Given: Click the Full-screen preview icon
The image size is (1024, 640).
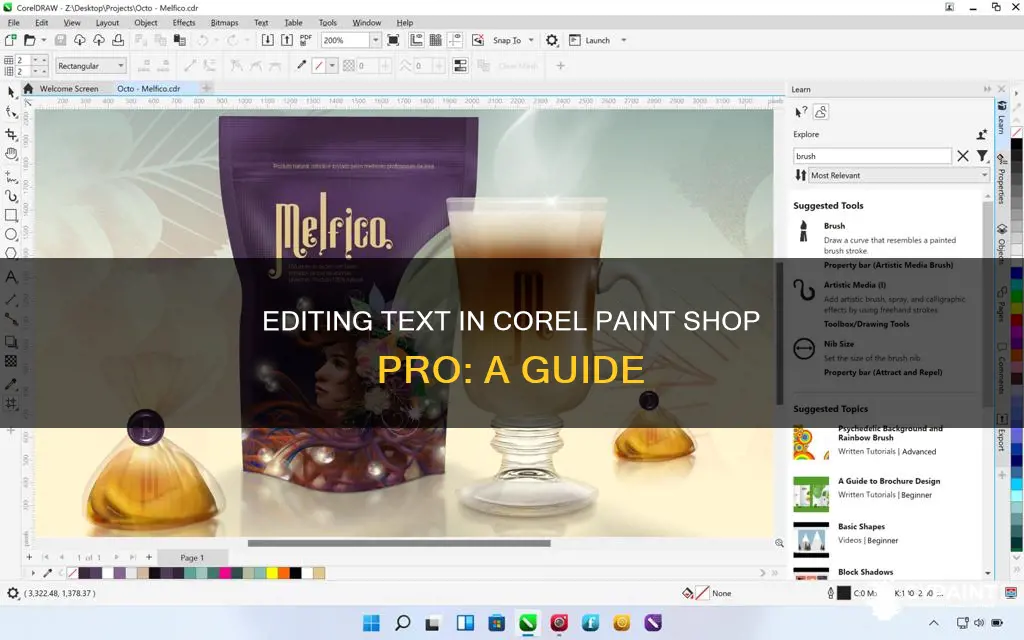Looking at the screenshot, I should click(x=393, y=40).
